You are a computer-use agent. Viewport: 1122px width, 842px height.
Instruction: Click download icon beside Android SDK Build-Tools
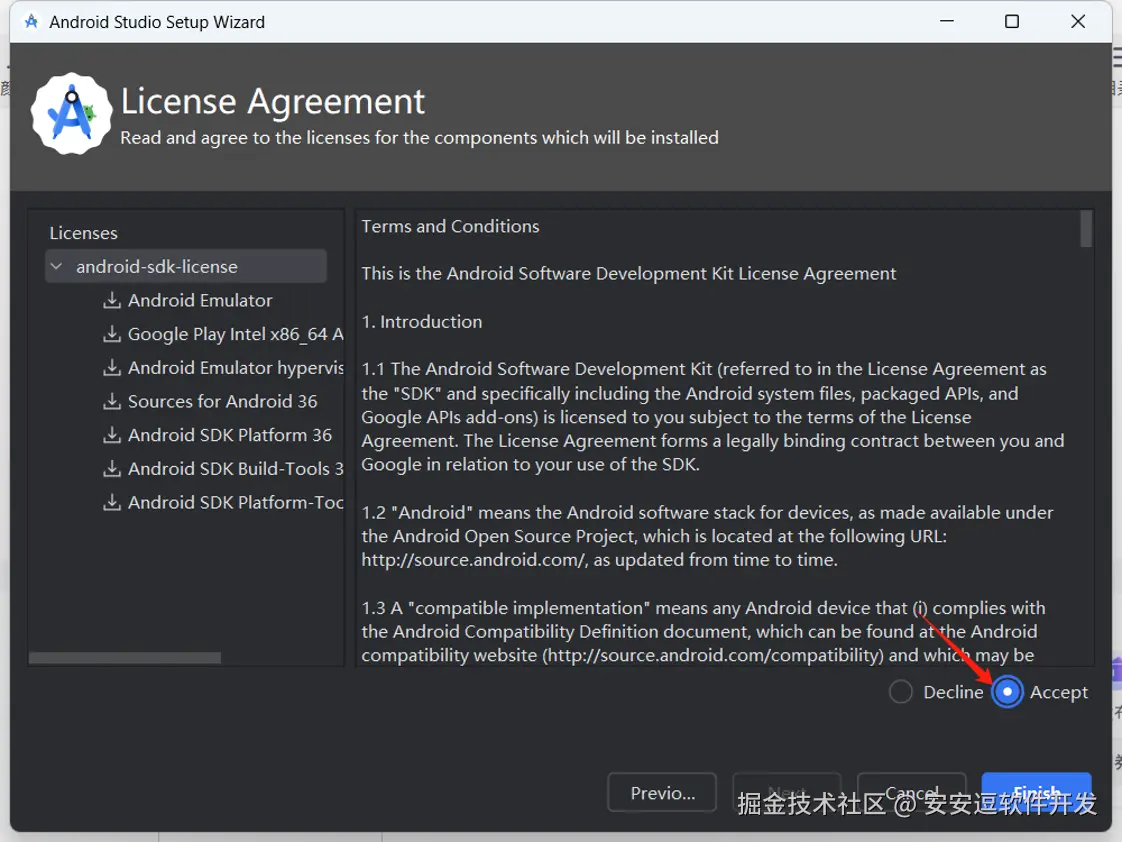111,469
